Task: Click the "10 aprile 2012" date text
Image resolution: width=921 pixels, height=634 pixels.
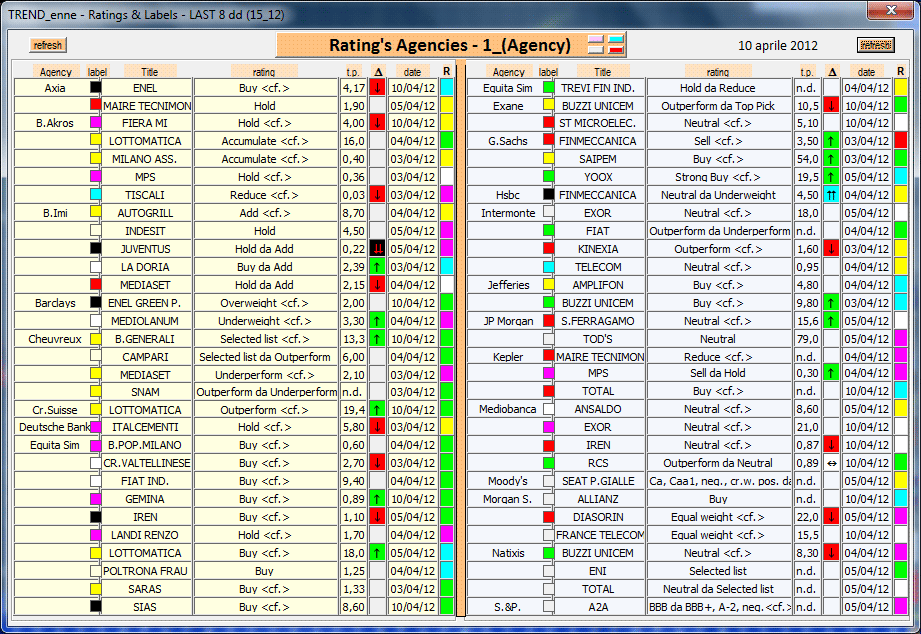Action: [778, 45]
